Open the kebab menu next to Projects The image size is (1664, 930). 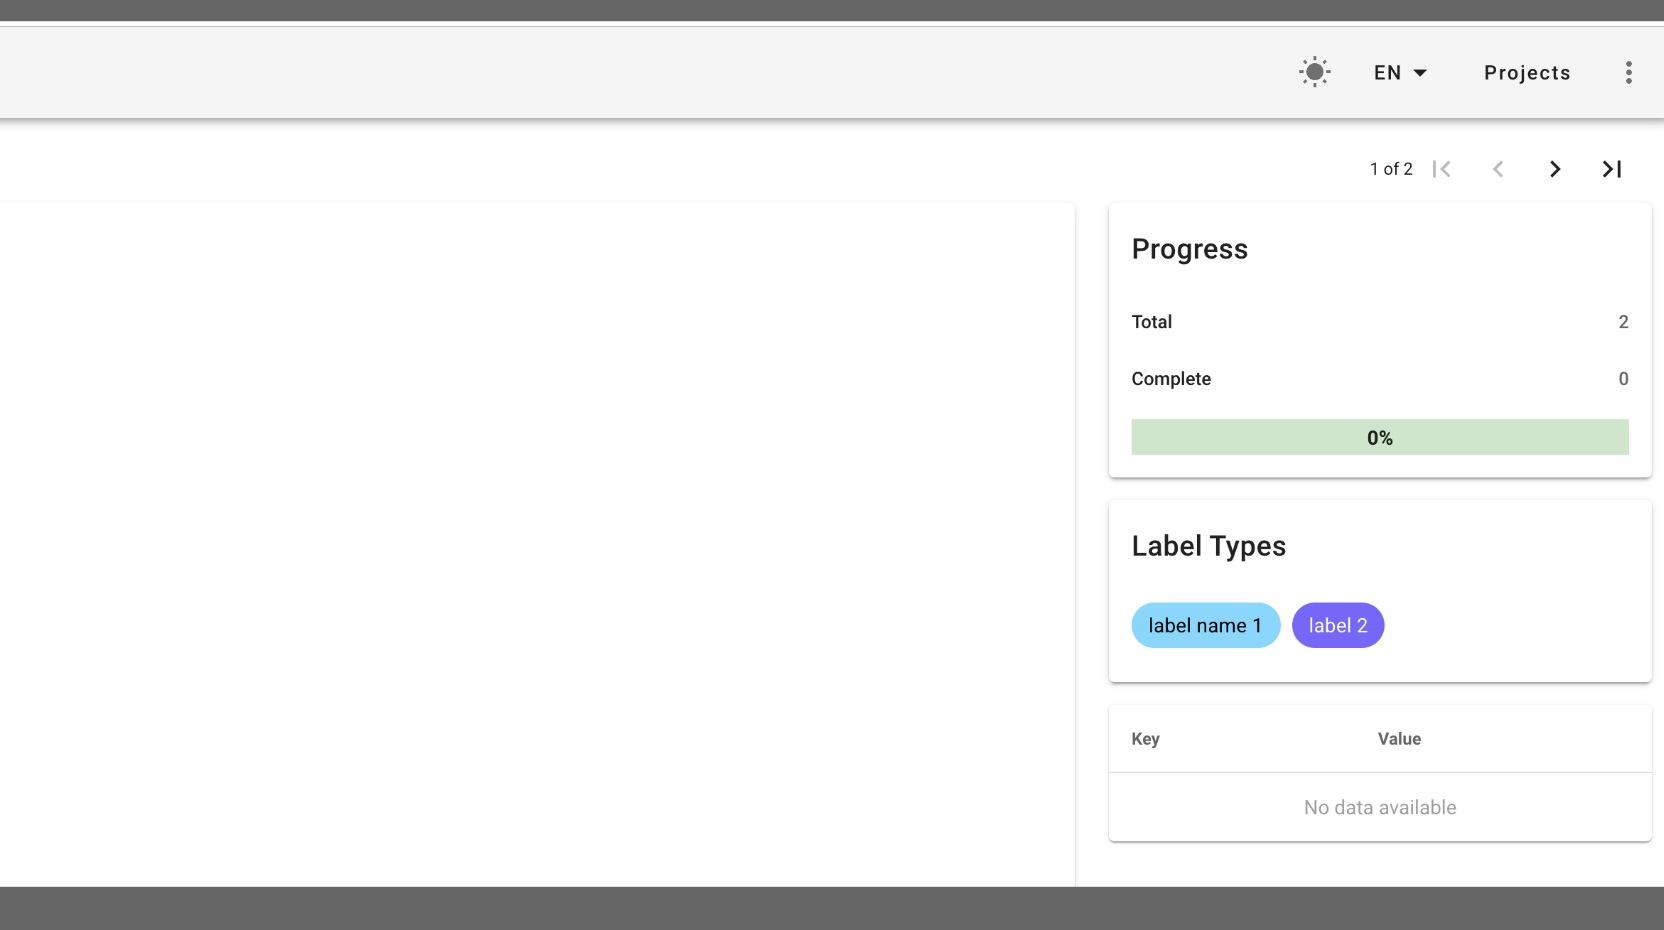tap(1628, 72)
